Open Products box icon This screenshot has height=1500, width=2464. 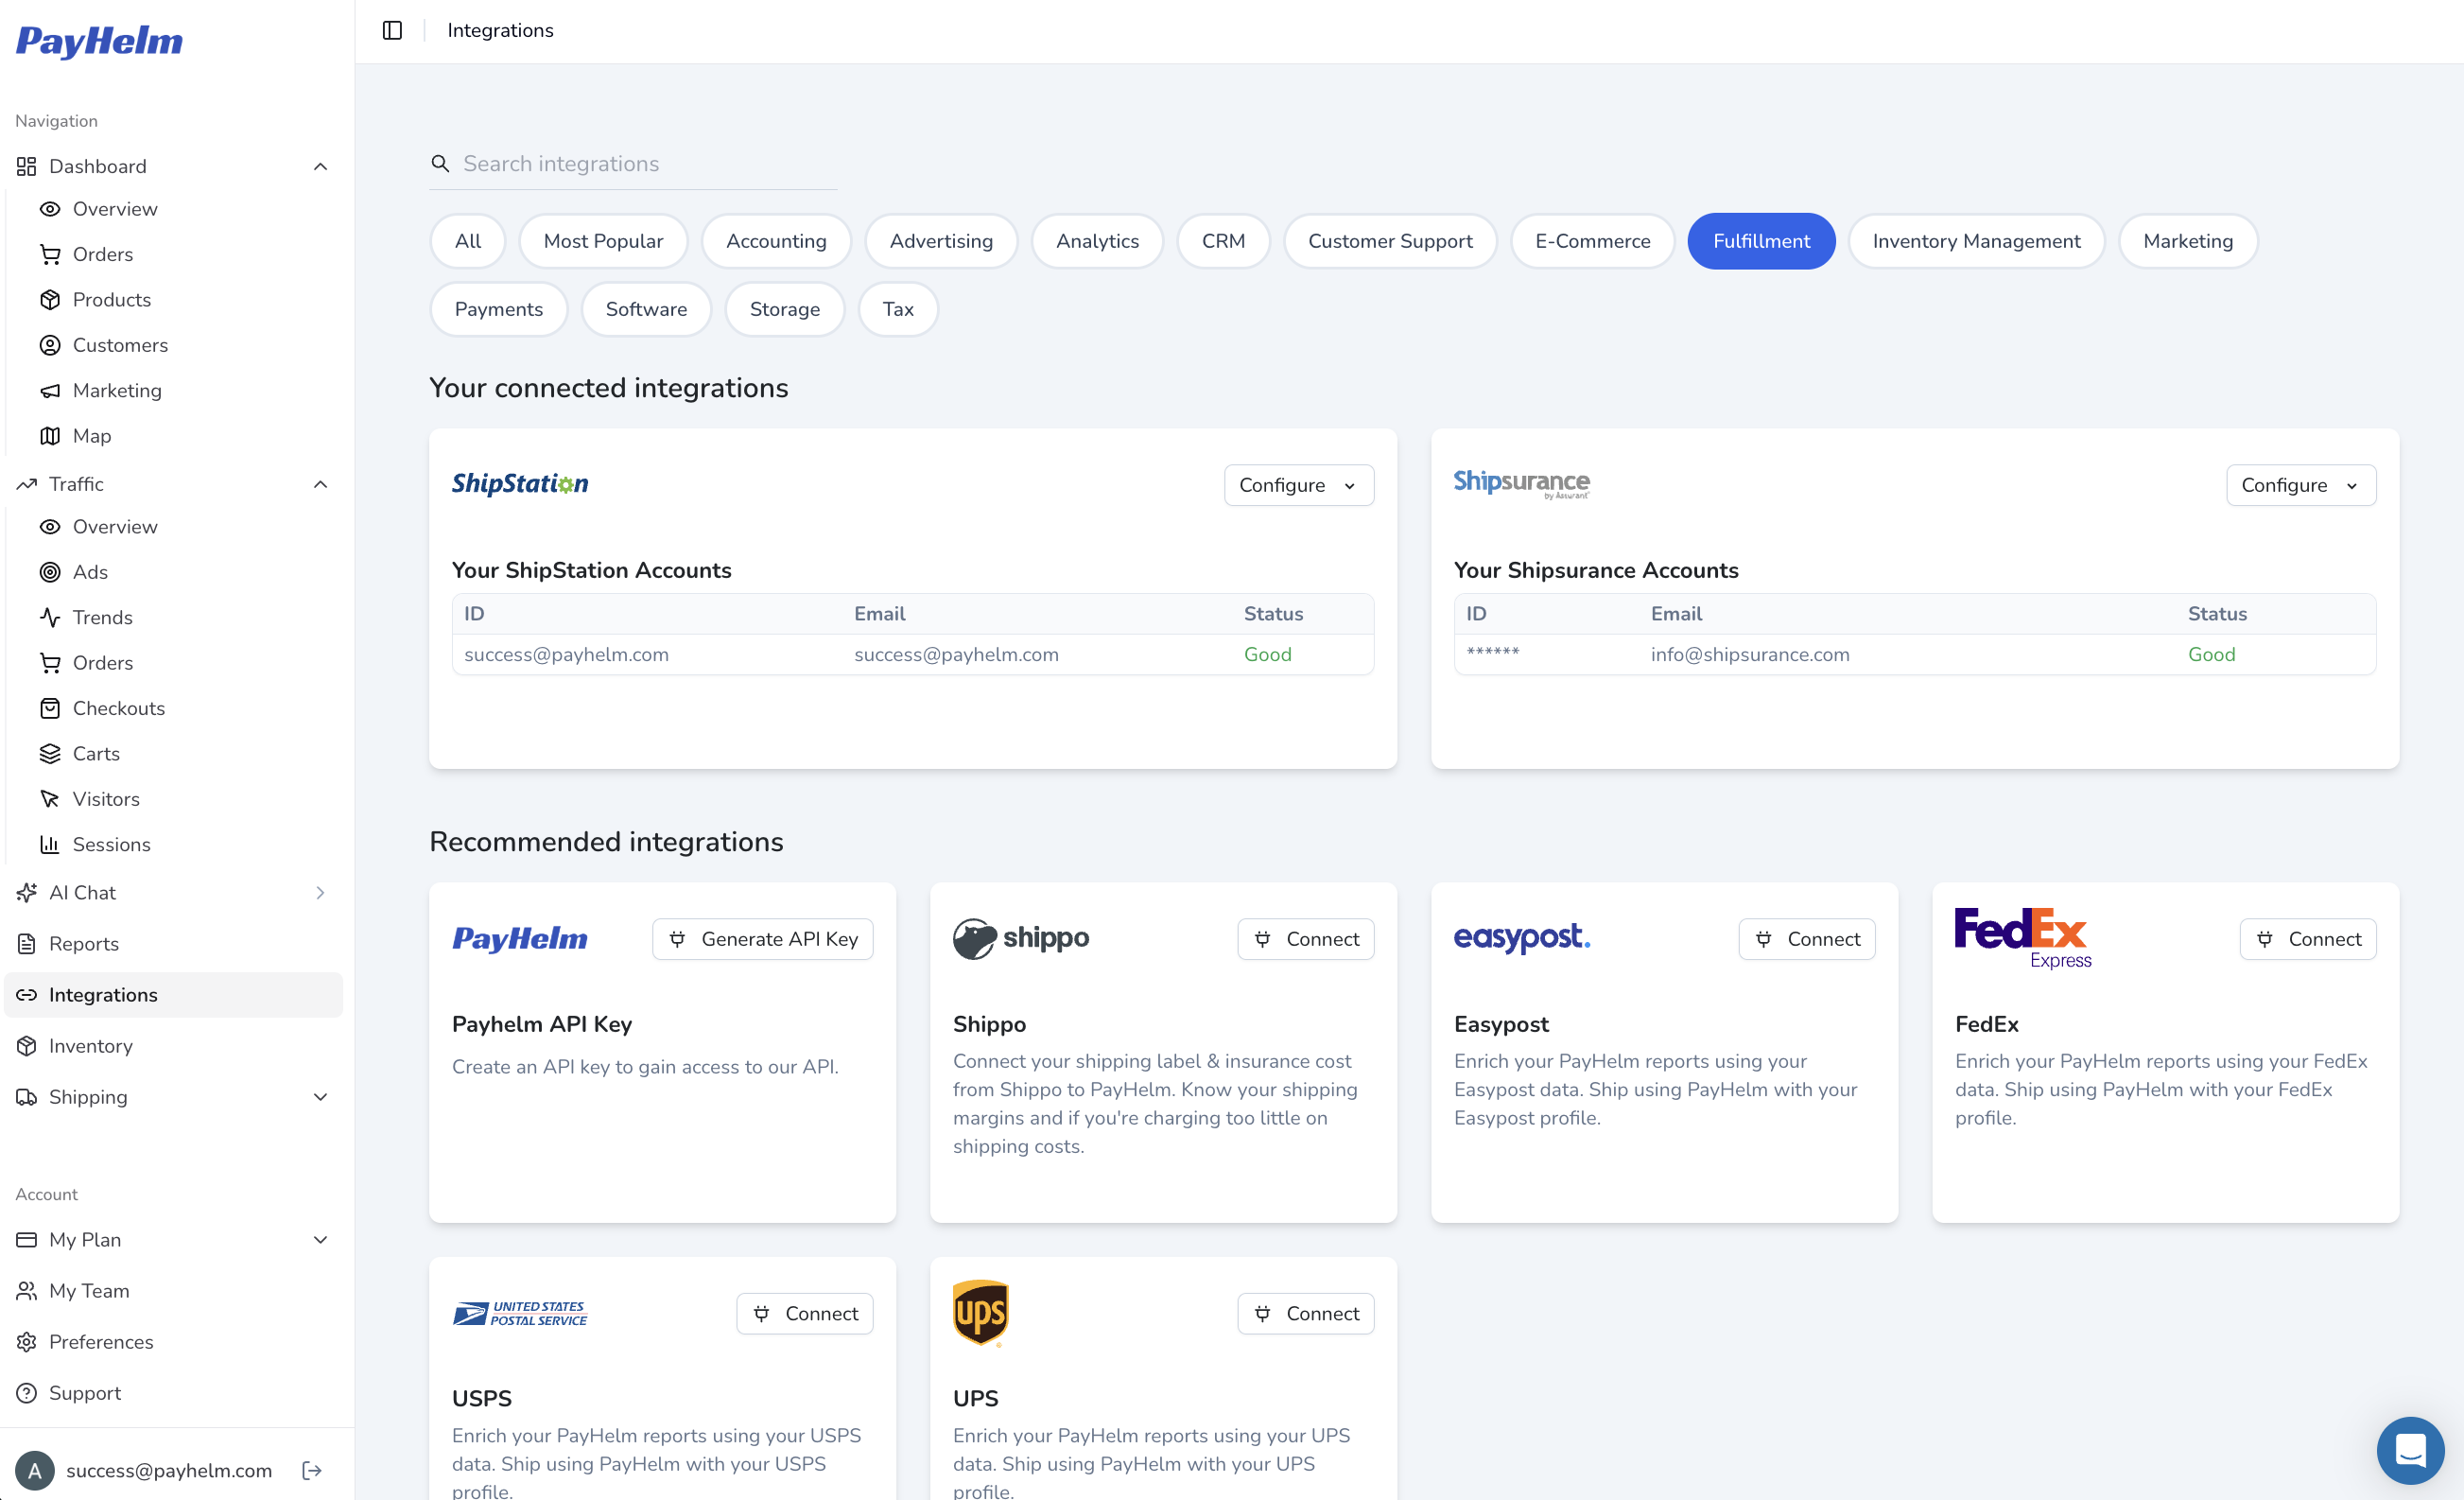(x=50, y=300)
